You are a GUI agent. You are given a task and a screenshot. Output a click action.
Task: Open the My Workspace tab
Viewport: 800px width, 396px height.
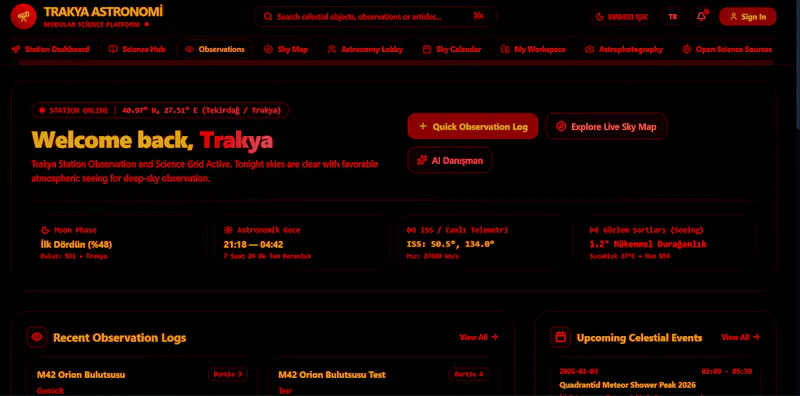pyautogui.click(x=533, y=50)
